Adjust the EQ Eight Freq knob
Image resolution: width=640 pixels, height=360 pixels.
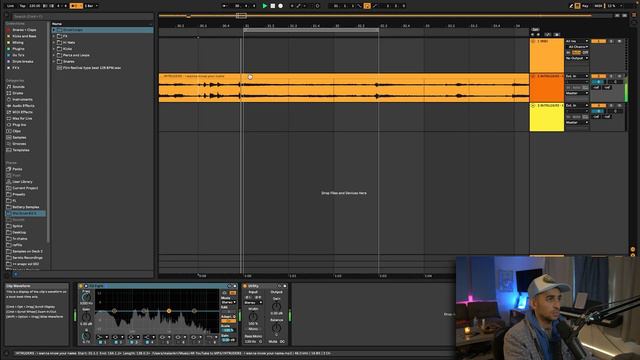pyautogui.click(x=86, y=297)
